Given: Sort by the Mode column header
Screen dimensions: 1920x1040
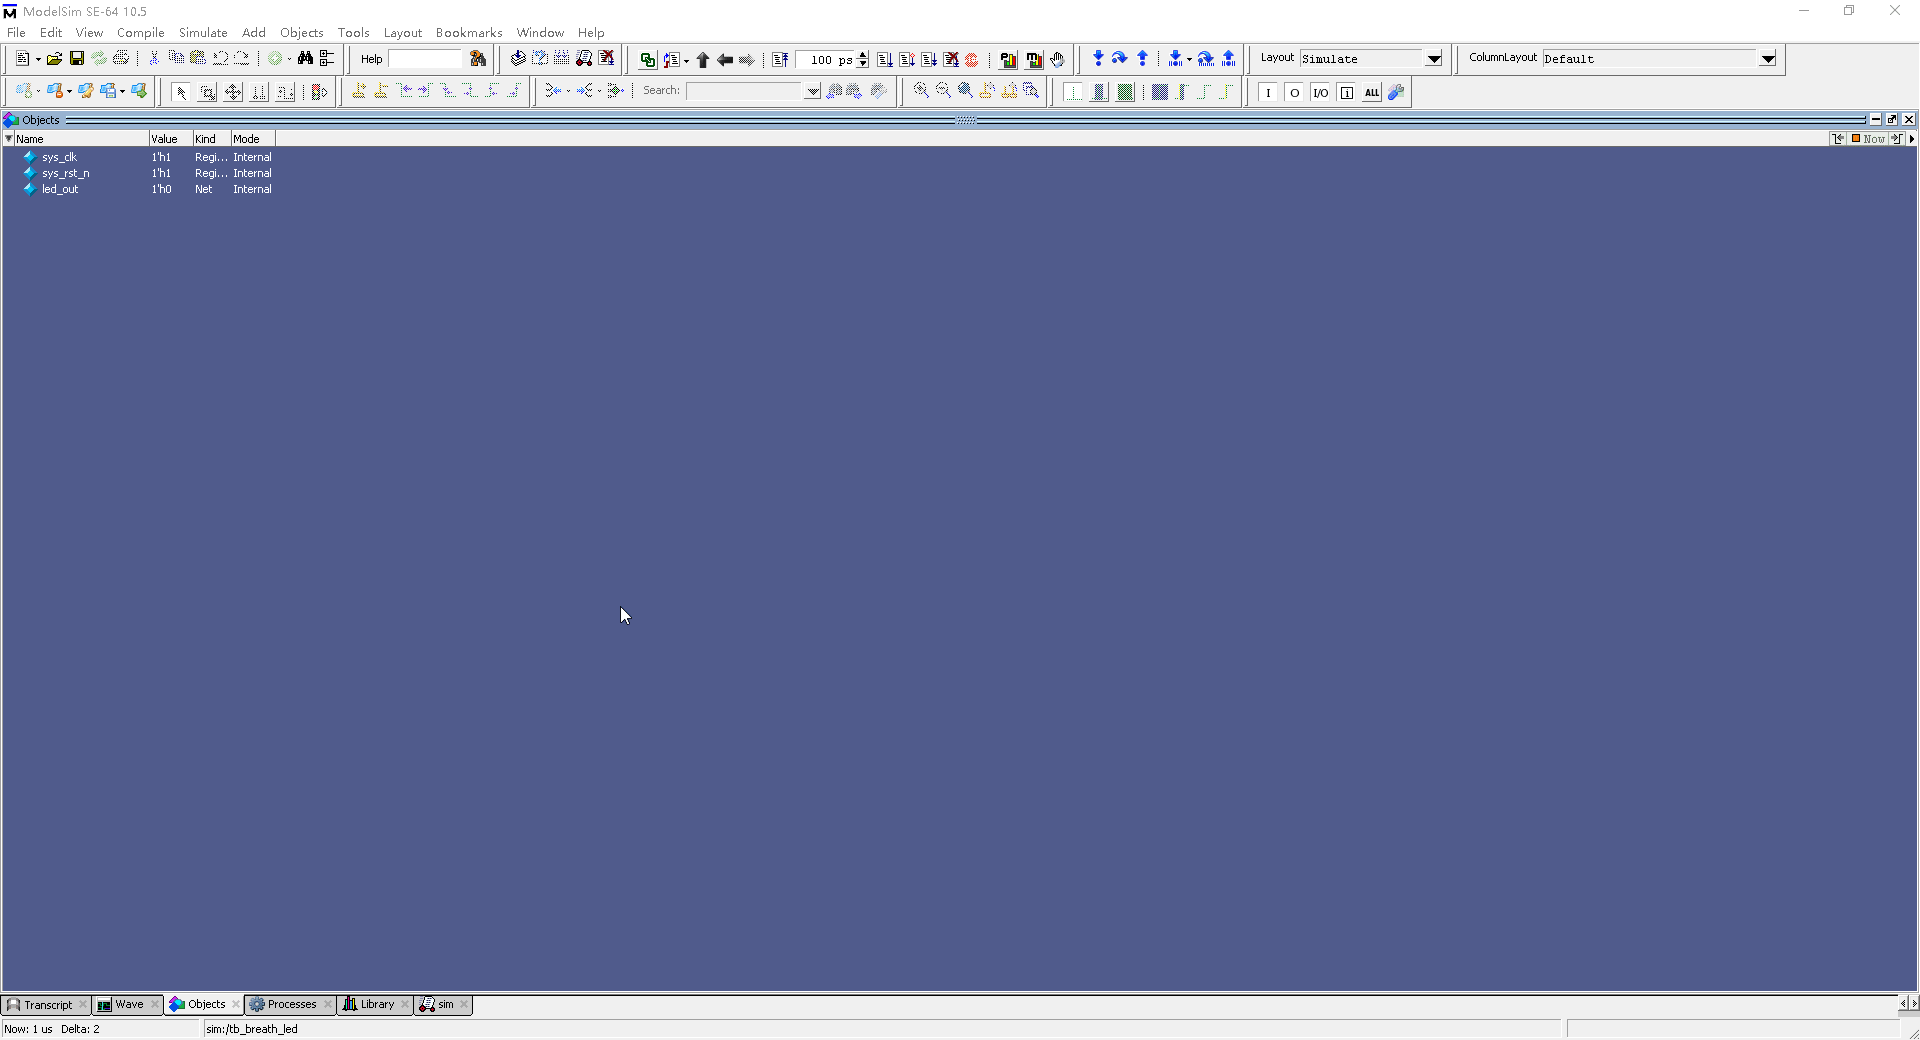Looking at the screenshot, I should (x=252, y=139).
